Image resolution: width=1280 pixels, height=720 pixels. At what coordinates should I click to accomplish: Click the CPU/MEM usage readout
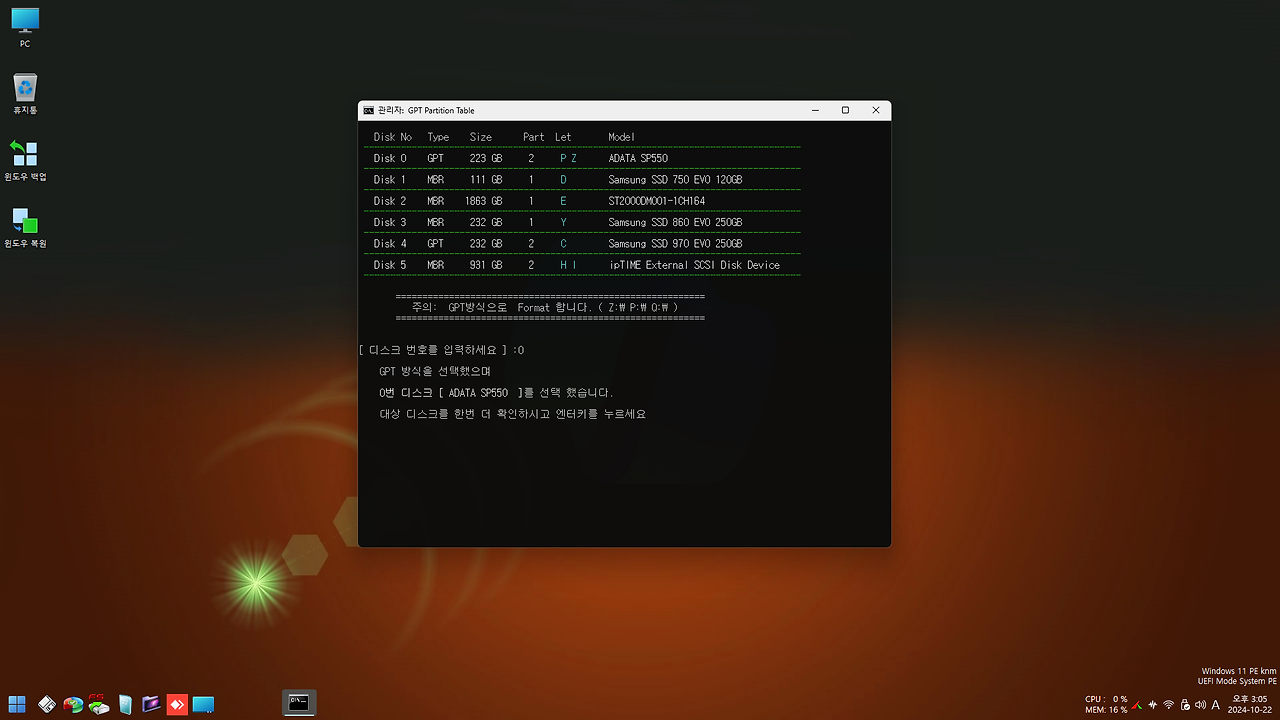coord(1106,704)
